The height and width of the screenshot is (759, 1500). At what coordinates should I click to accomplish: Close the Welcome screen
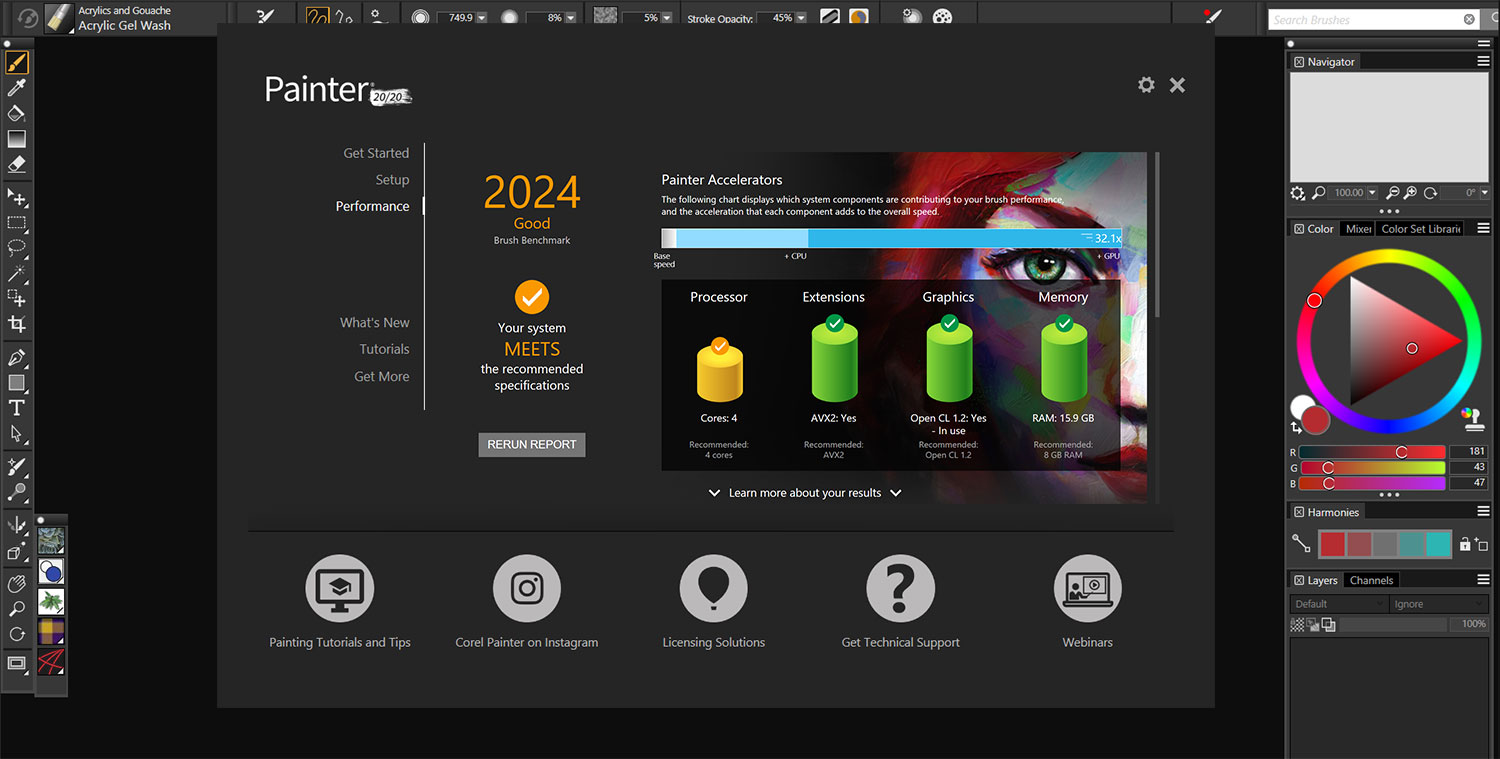1177,85
